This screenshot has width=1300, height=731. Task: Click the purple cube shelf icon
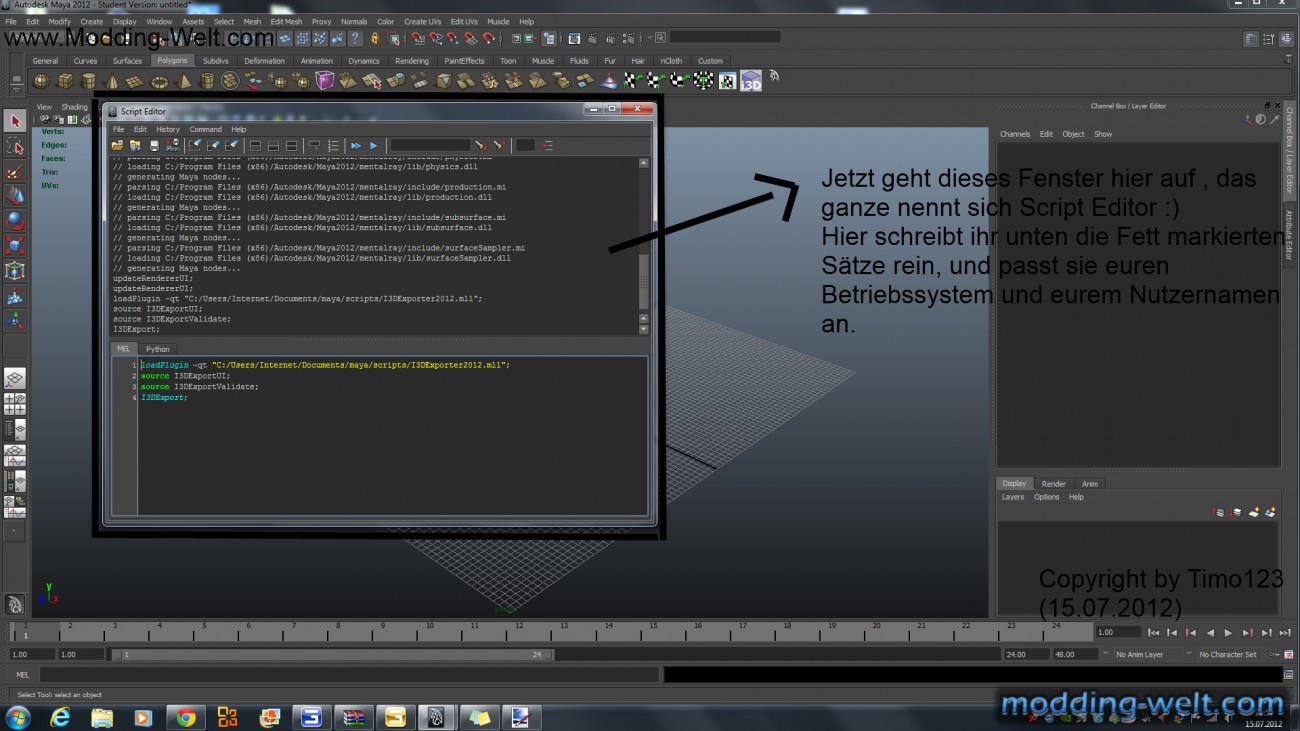(325, 81)
